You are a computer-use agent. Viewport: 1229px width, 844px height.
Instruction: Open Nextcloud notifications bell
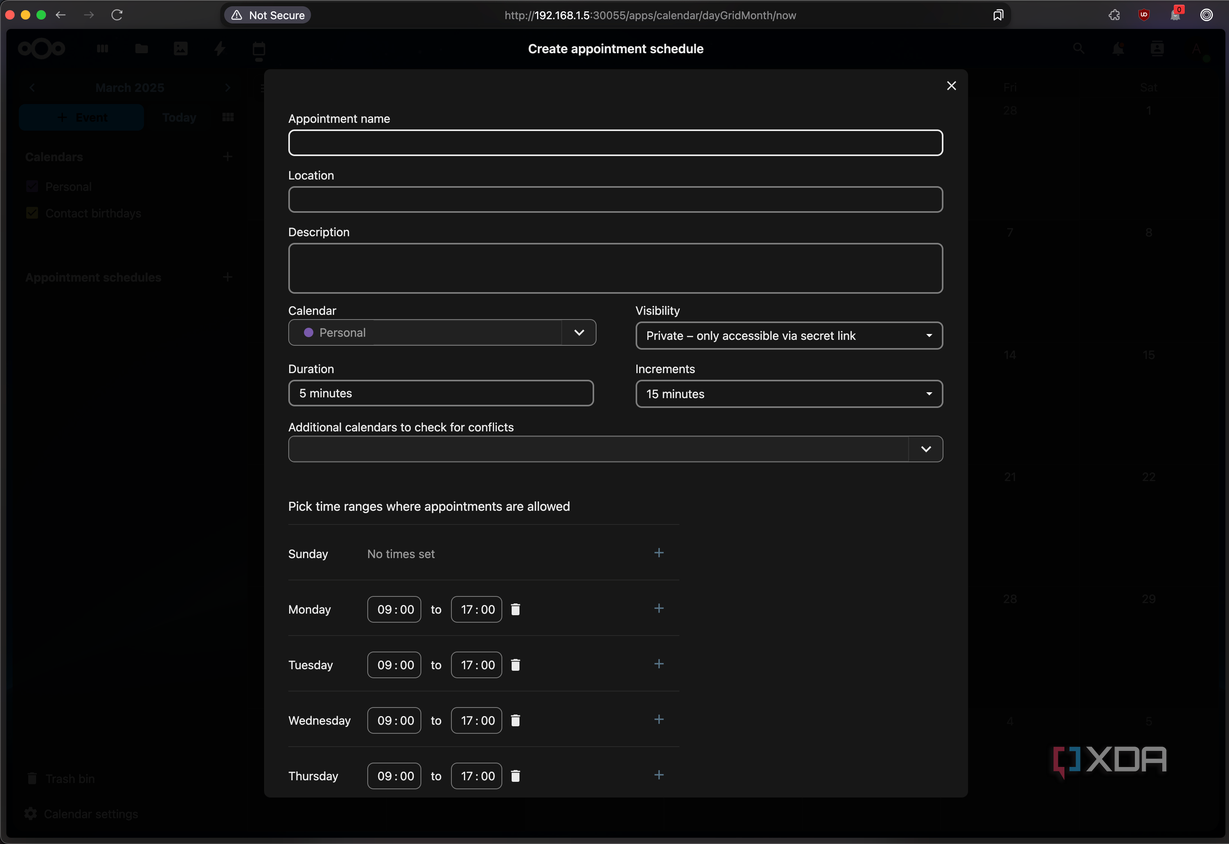tap(1118, 48)
